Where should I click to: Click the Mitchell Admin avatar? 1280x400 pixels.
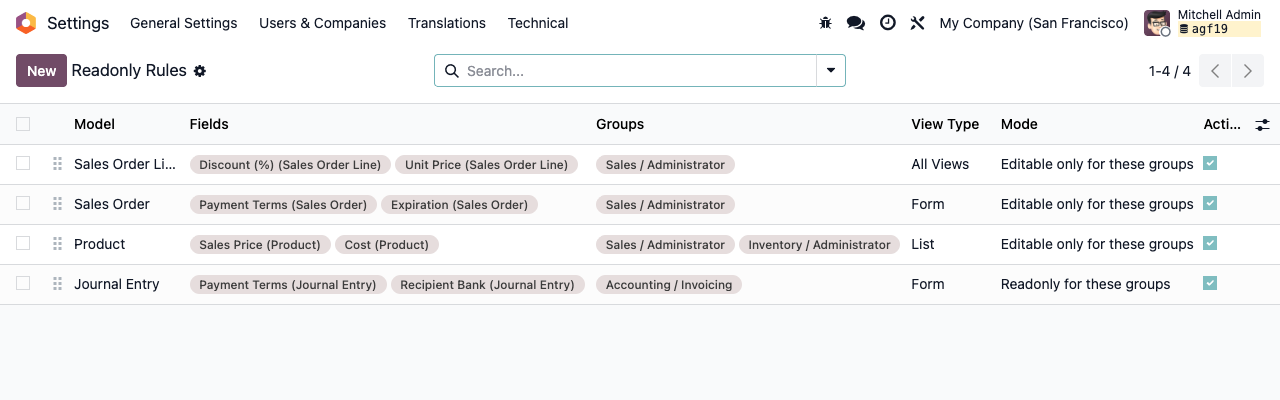1157,23
